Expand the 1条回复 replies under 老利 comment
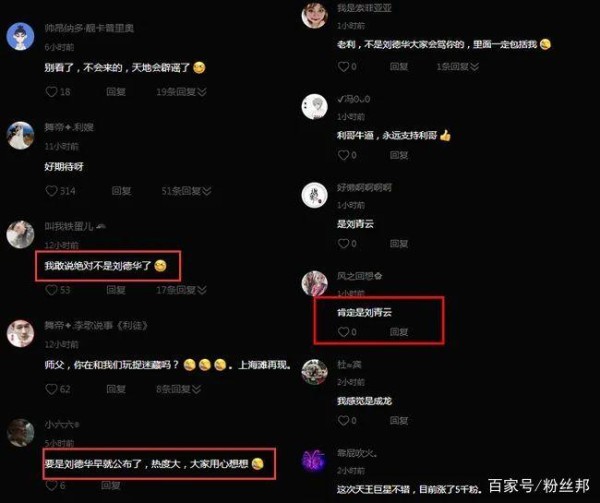 click(458, 67)
